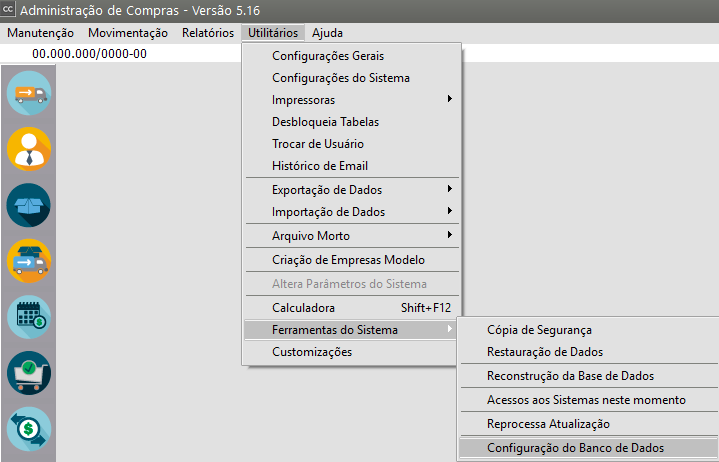
Task: Select Trocar de Usuário option
Action: [311, 144]
